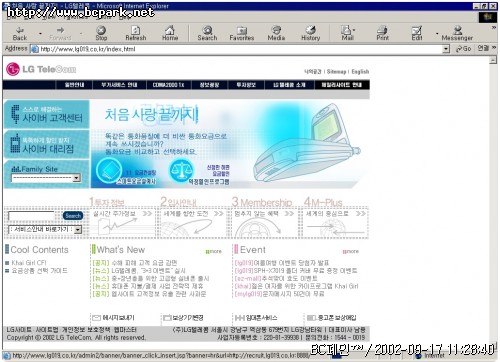The image size is (500, 362).
Task: Click the Go button beside the address bar
Action: click(464, 49)
